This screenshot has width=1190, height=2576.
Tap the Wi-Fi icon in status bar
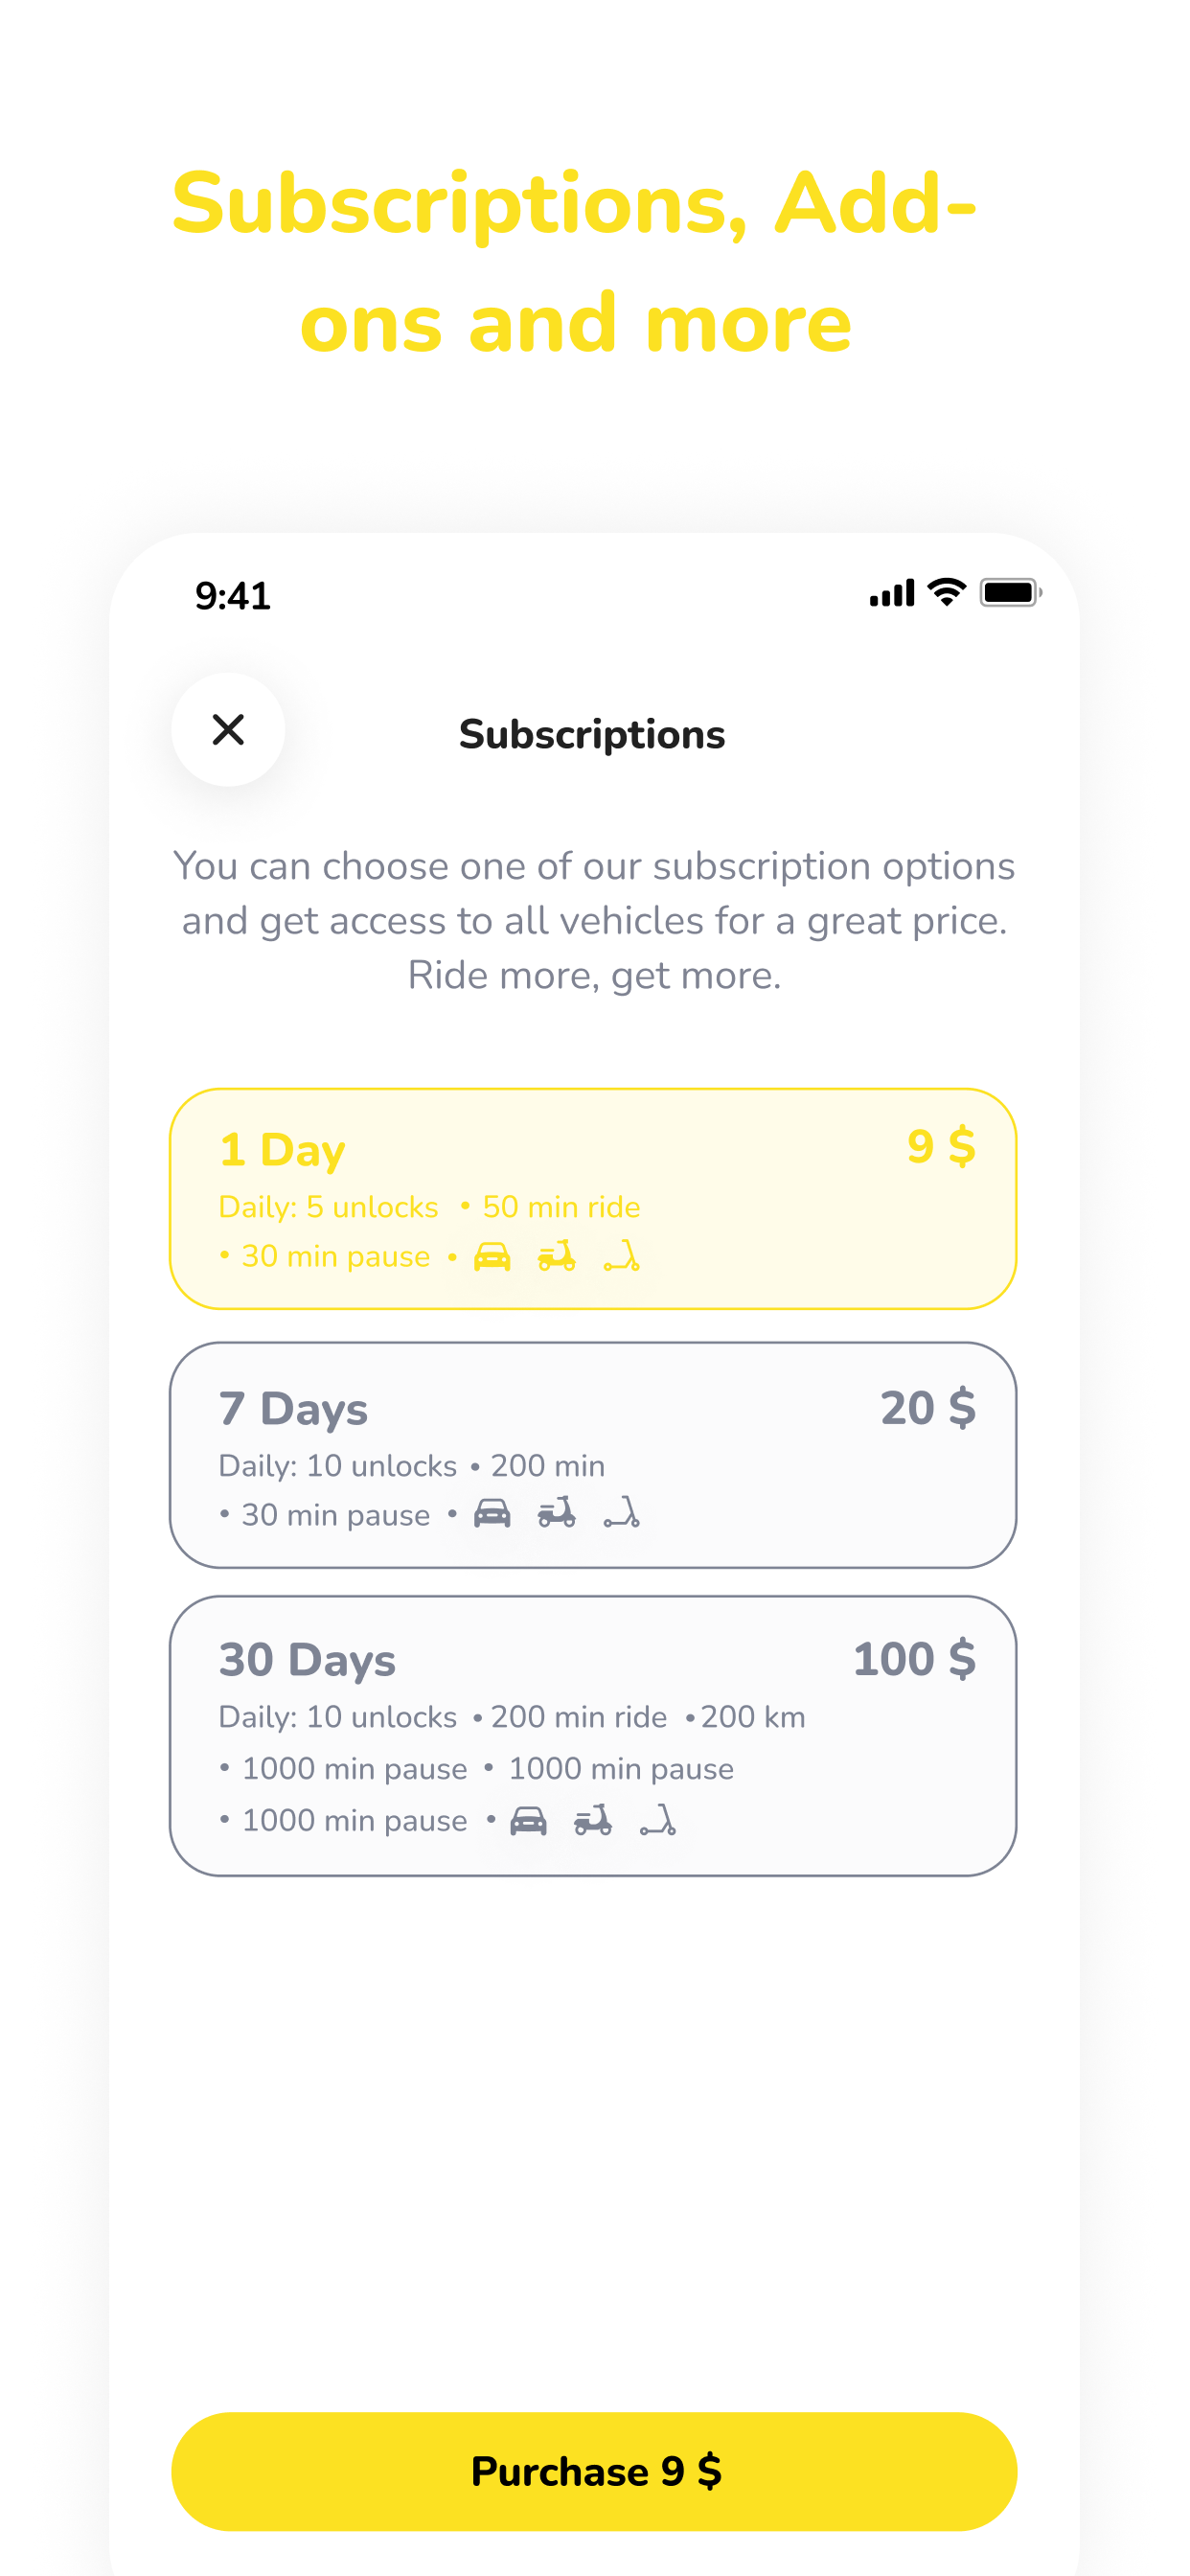[x=946, y=592]
